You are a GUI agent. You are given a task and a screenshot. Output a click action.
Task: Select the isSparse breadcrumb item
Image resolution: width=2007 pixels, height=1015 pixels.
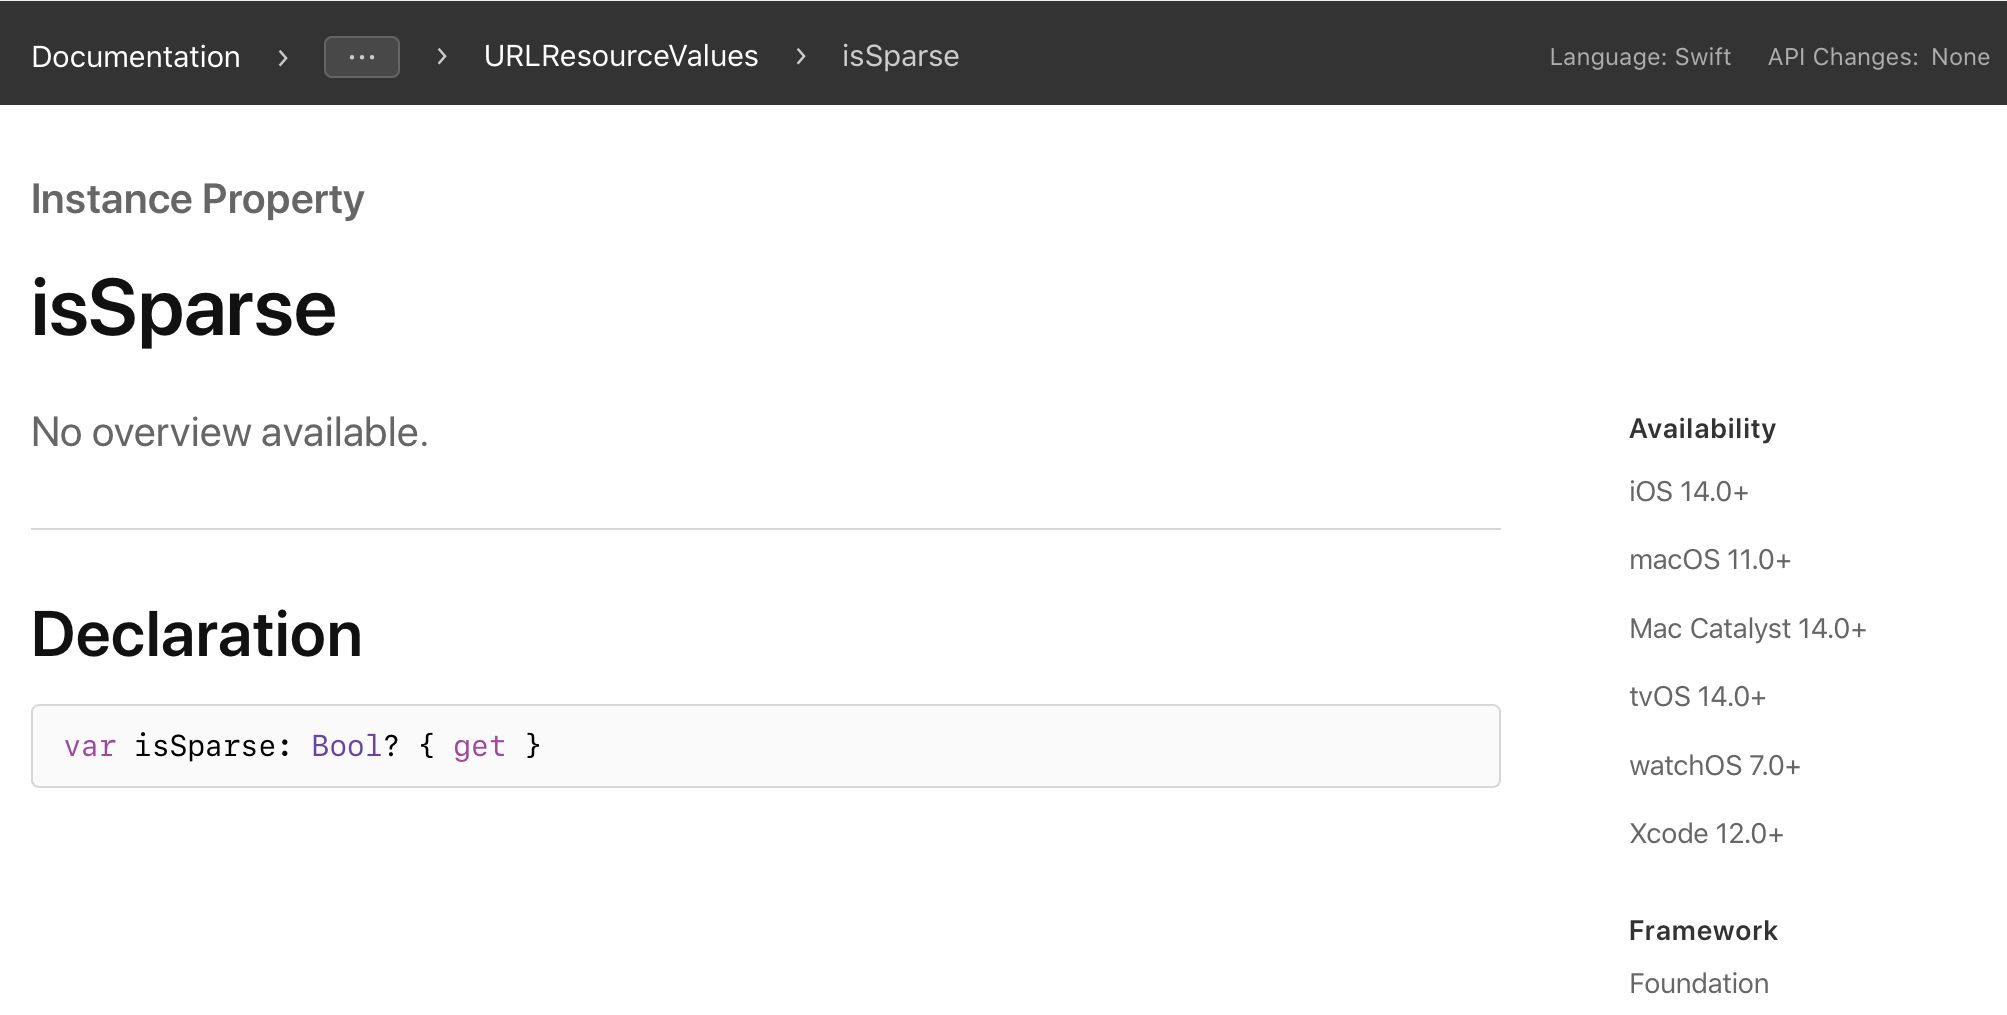[x=900, y=56]
